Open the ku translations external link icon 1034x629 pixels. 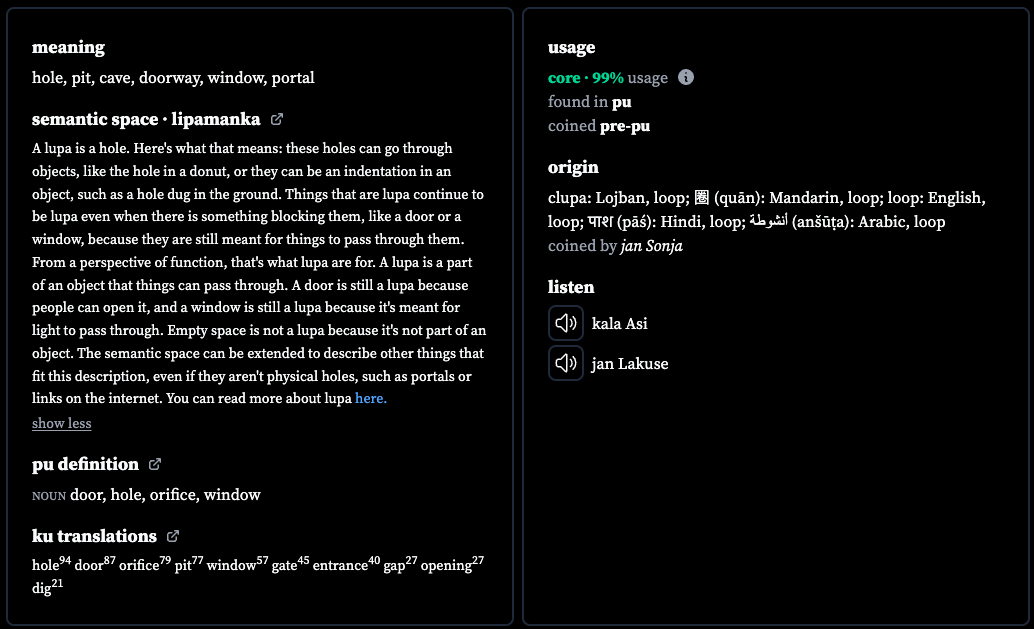click(x=173, y=536)
